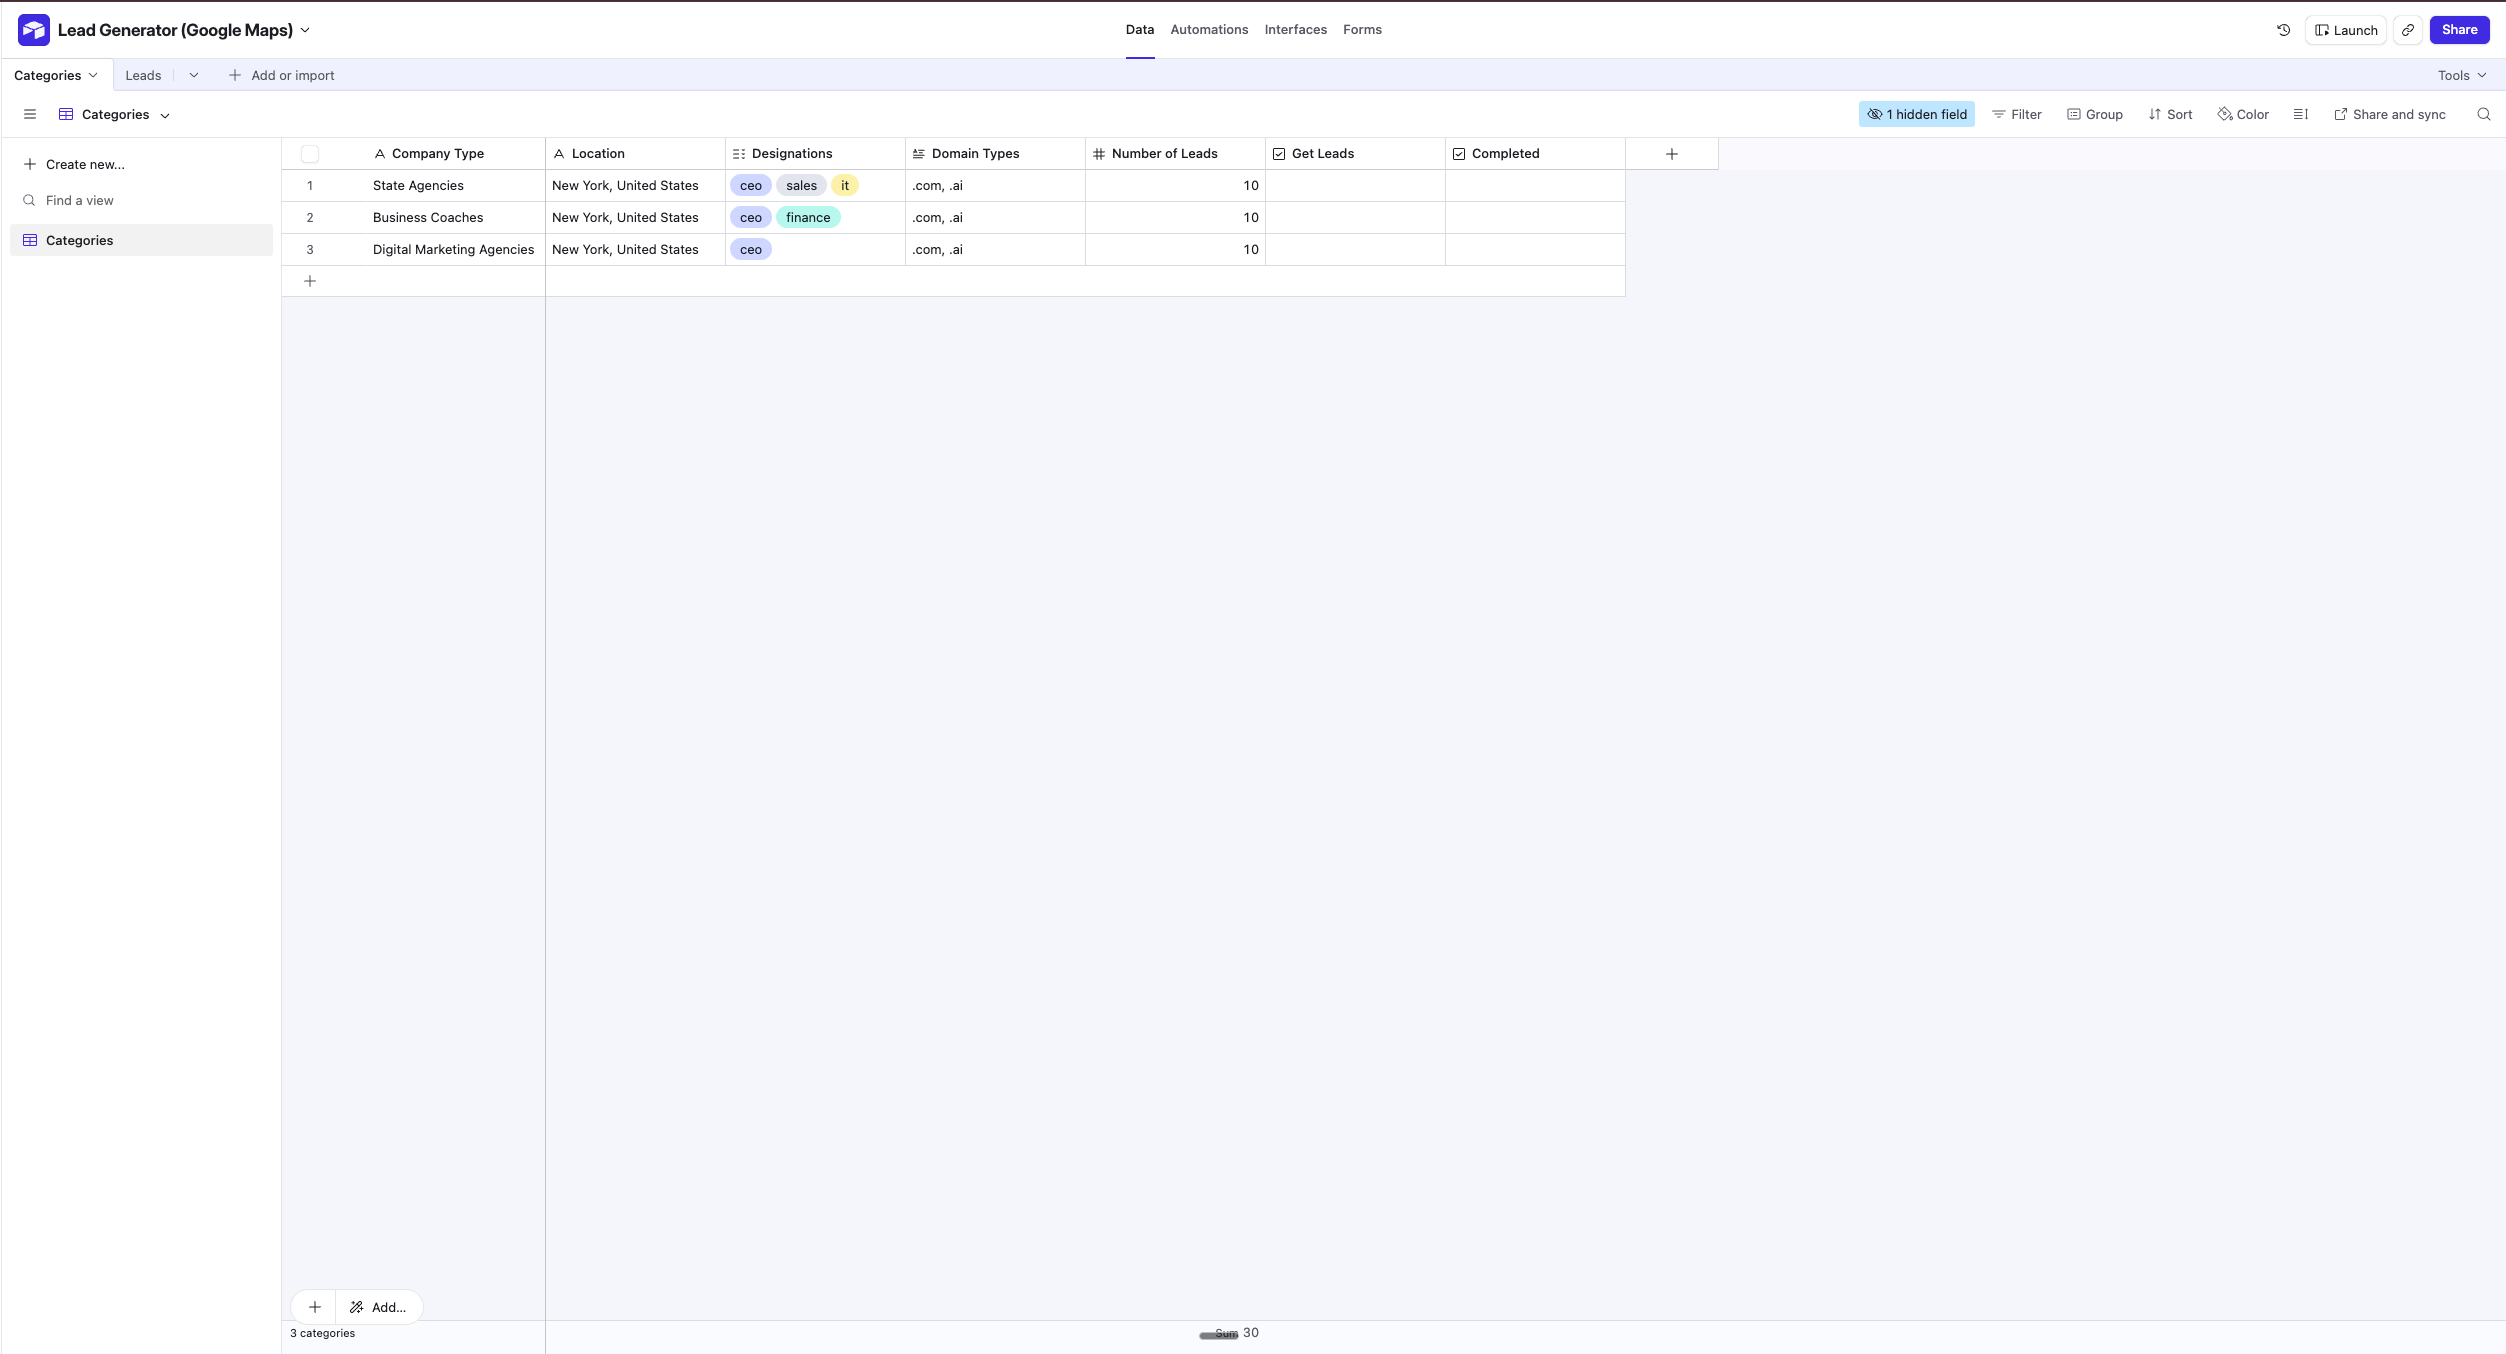Click the Color paint bucket tool
The height and width of the screenshot is (1354, 2506).
pos(2243,115)
